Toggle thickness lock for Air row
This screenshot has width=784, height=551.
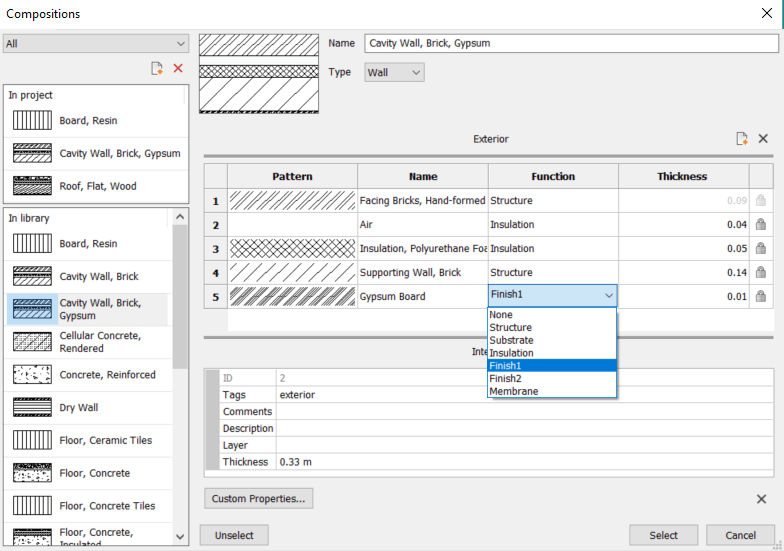760,224
